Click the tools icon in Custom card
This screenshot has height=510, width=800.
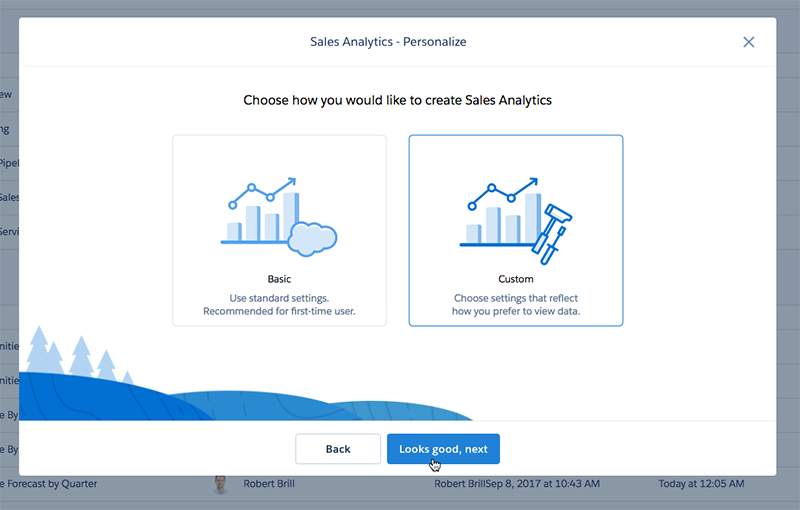coord(552,234)
